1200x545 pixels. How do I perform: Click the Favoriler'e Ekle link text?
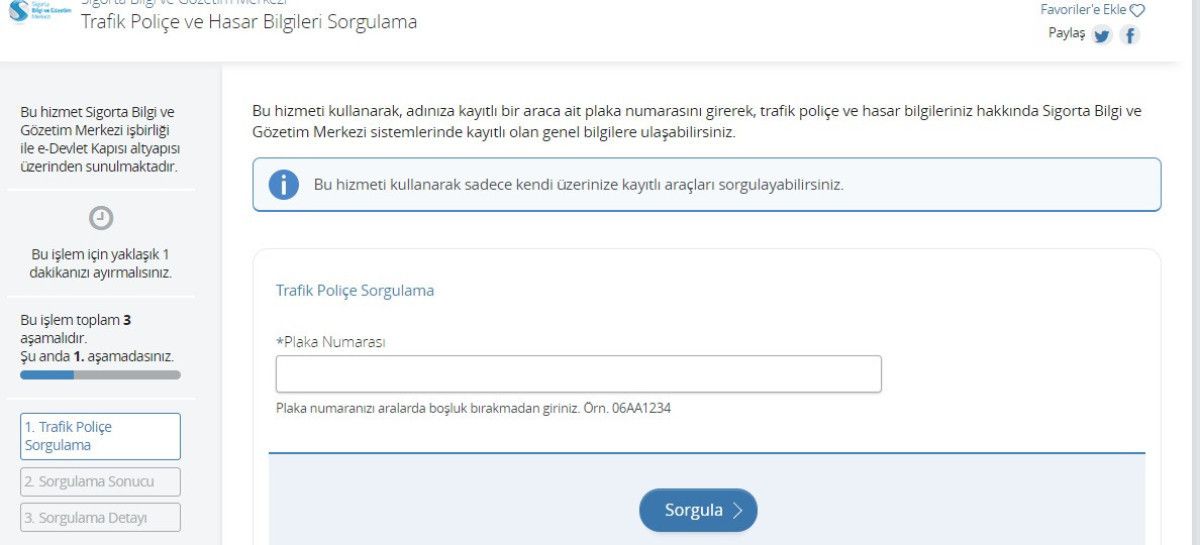(x=1083, y=10)
